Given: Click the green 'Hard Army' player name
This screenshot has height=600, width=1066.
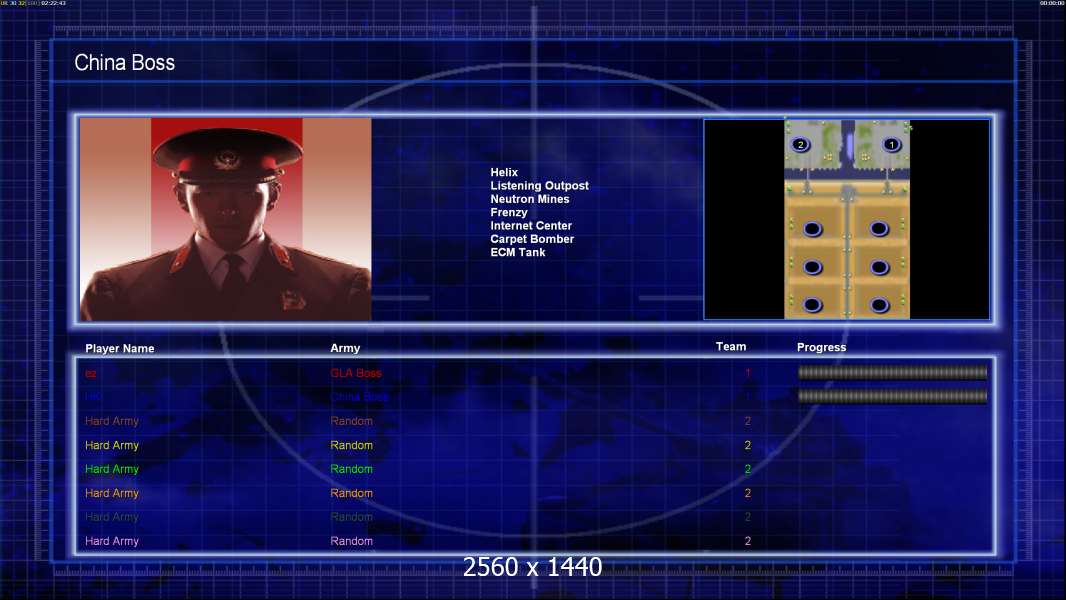Looking at the screenshot, I should pyautogui.click(x=111, y=469).
